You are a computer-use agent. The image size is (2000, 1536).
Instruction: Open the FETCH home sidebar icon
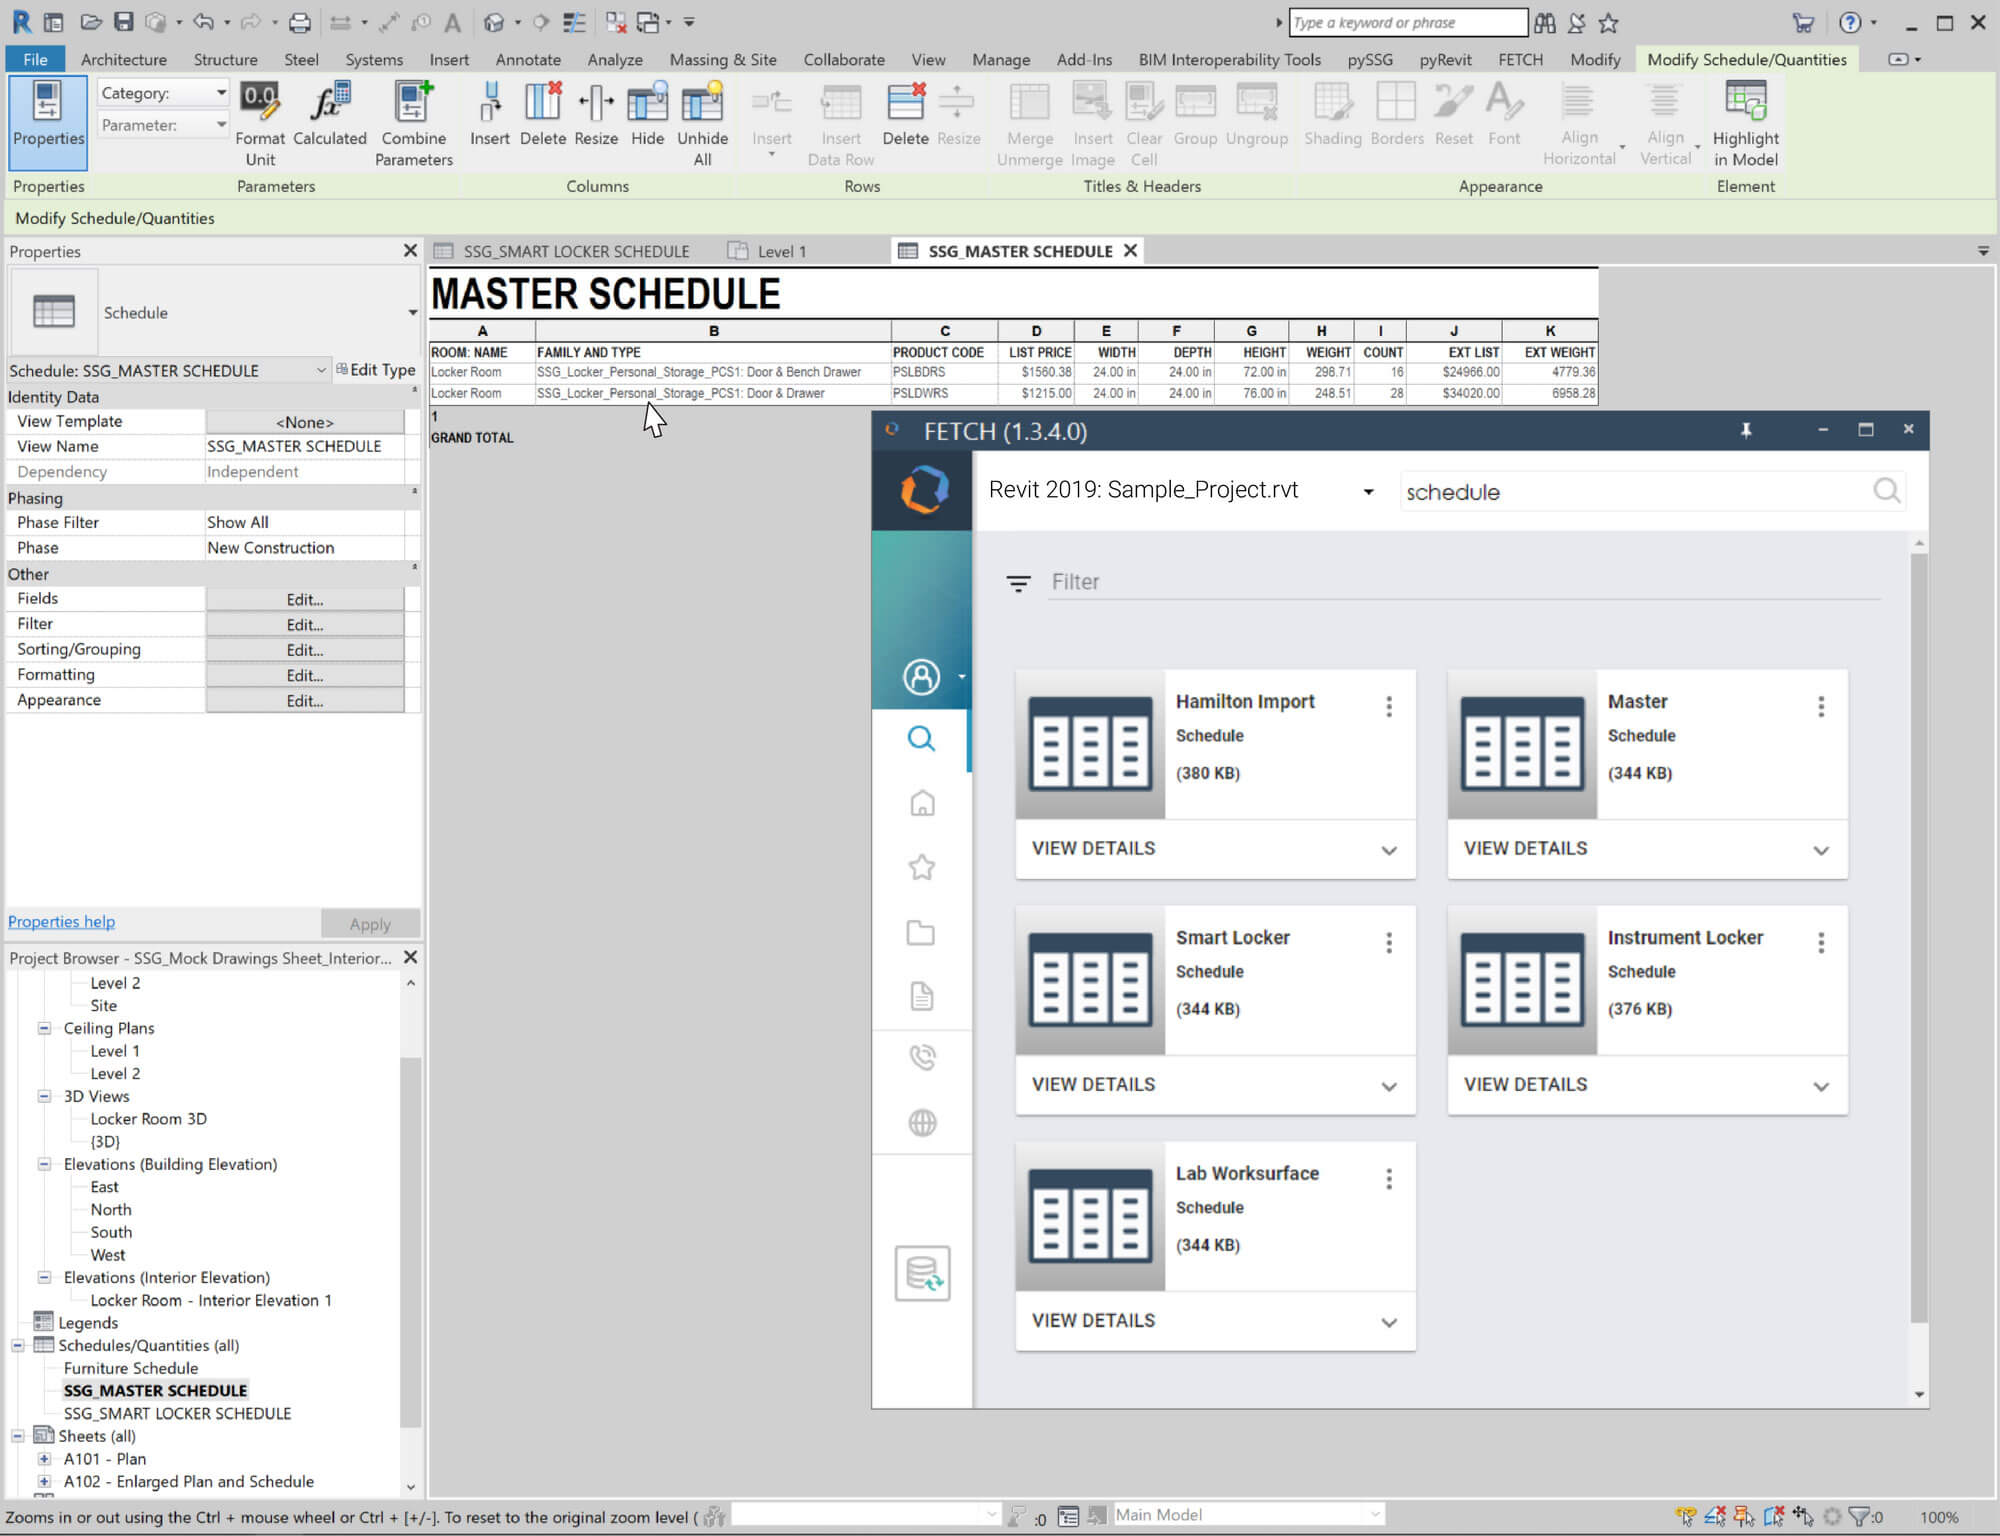coord(921,803)
